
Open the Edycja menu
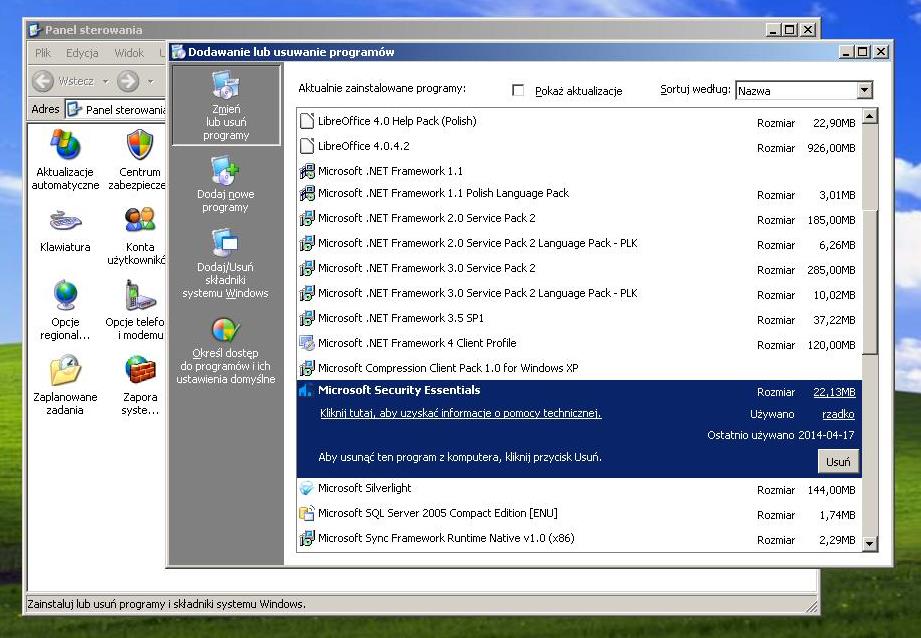pyautogui.click(x=82, y=53)
